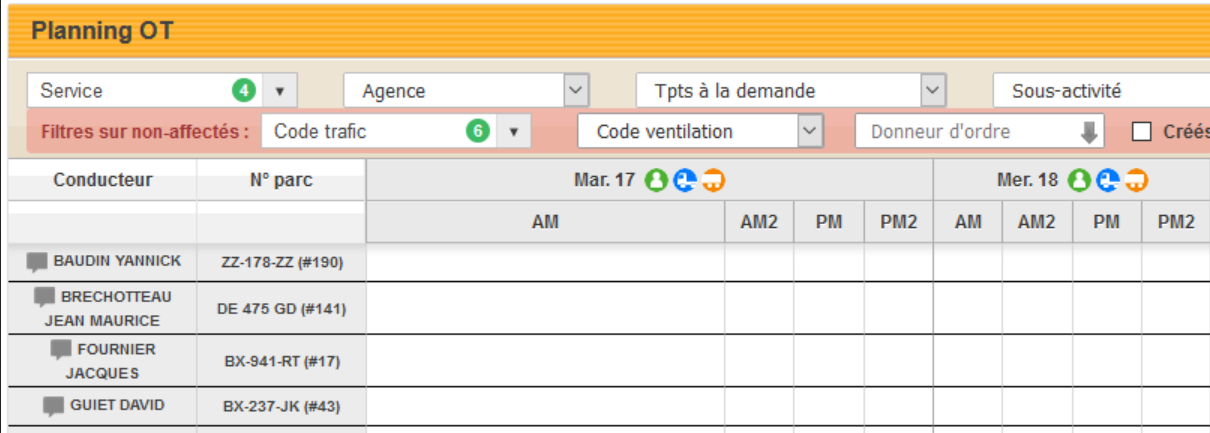
Task: Expand the Code trafic filter dropdown
Action: tap(514, 132)
